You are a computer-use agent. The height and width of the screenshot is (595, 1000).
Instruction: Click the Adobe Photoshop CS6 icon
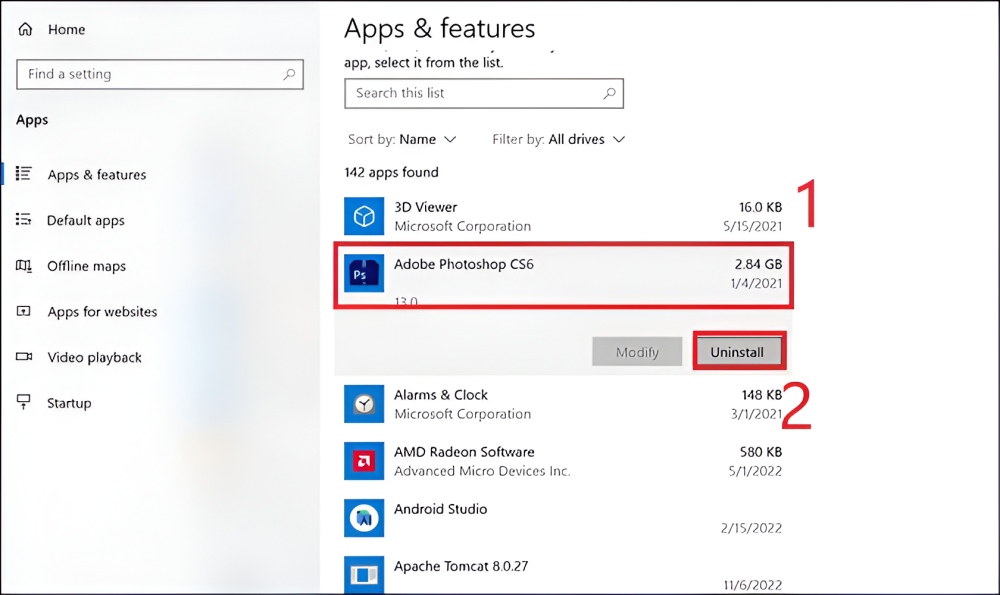[x=364, y=274]
